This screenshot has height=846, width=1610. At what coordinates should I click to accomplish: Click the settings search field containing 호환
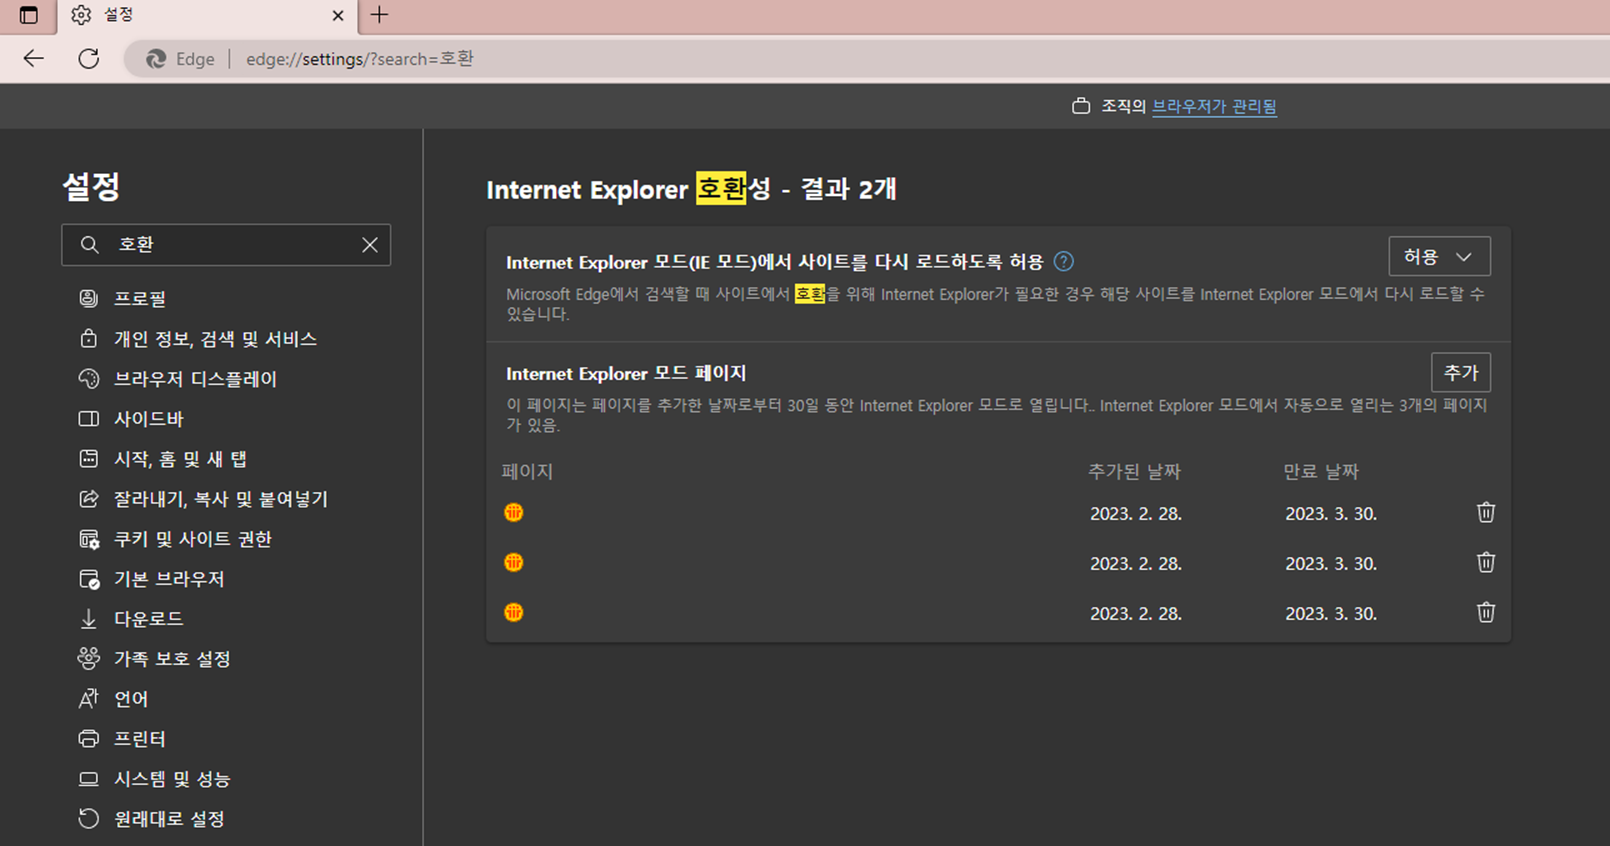226,245
